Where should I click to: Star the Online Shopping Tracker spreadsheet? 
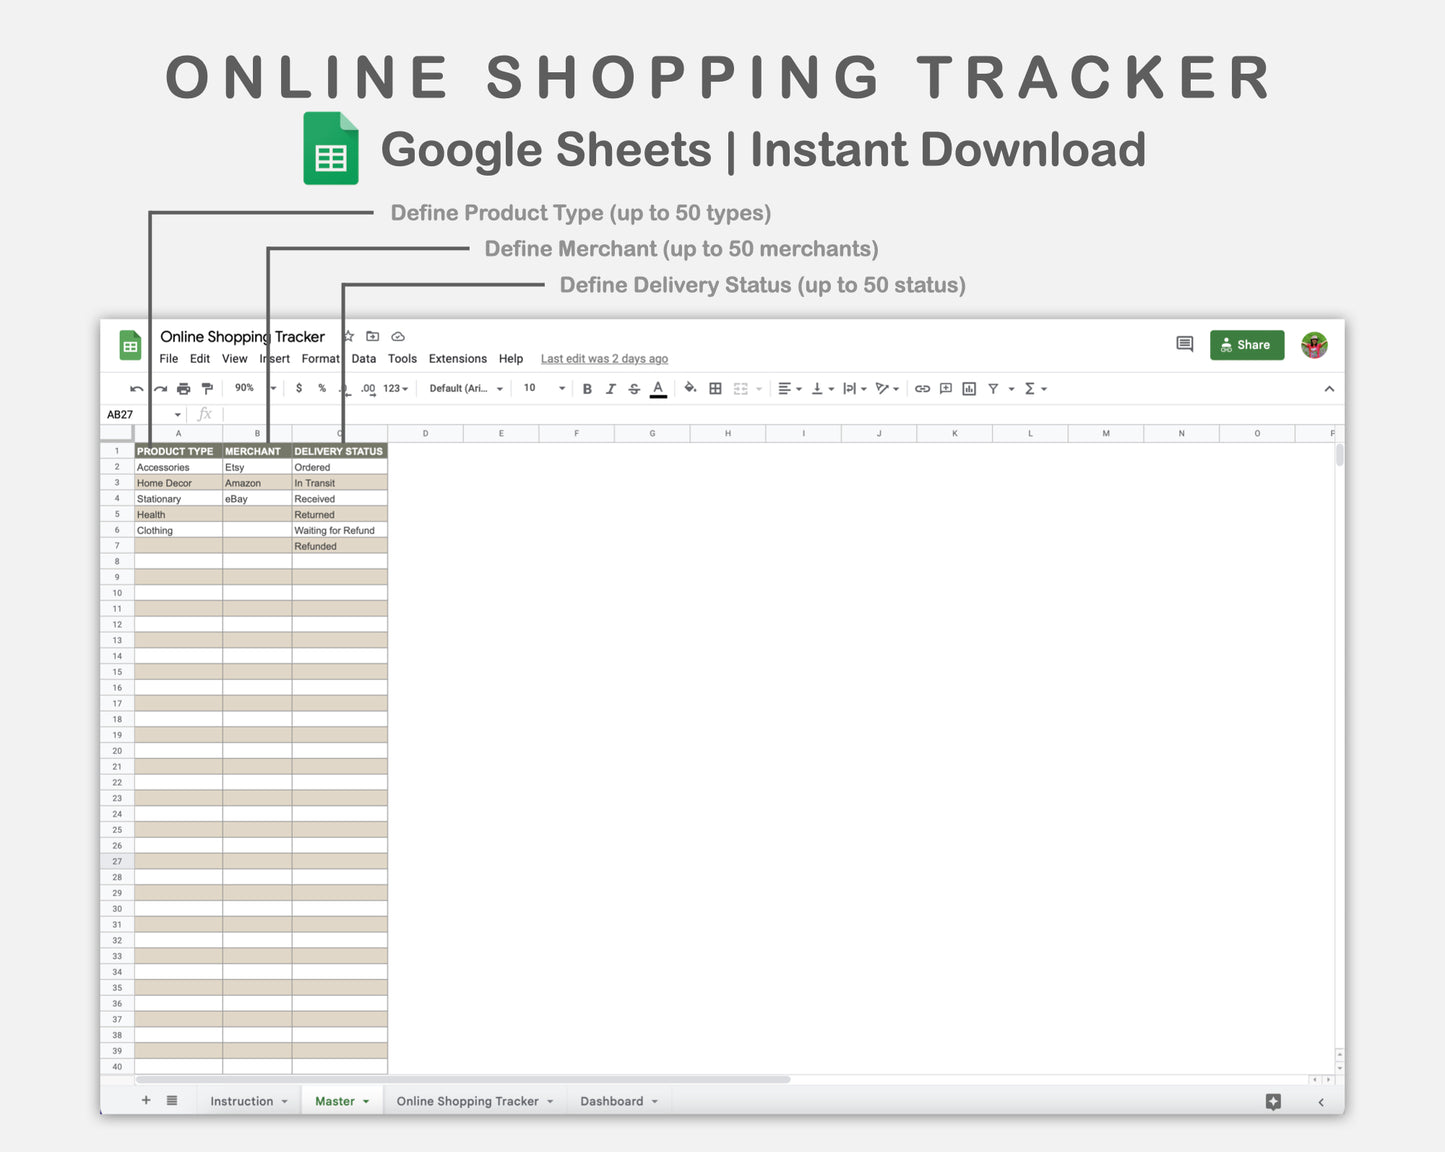pyautogui.click(x=347, y=336)
